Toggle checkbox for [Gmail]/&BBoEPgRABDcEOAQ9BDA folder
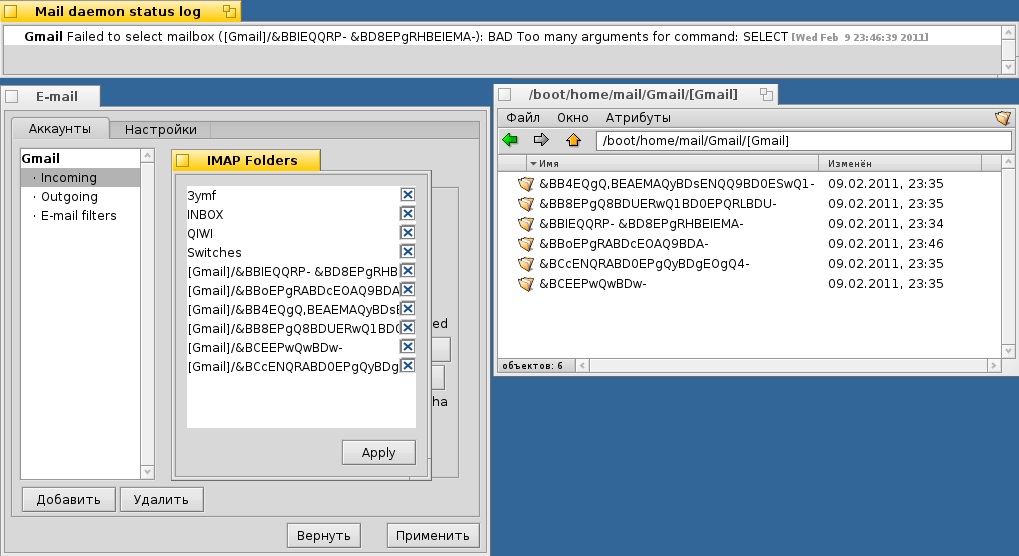This screenshot has height=556, width=1019. click(407, 290)
